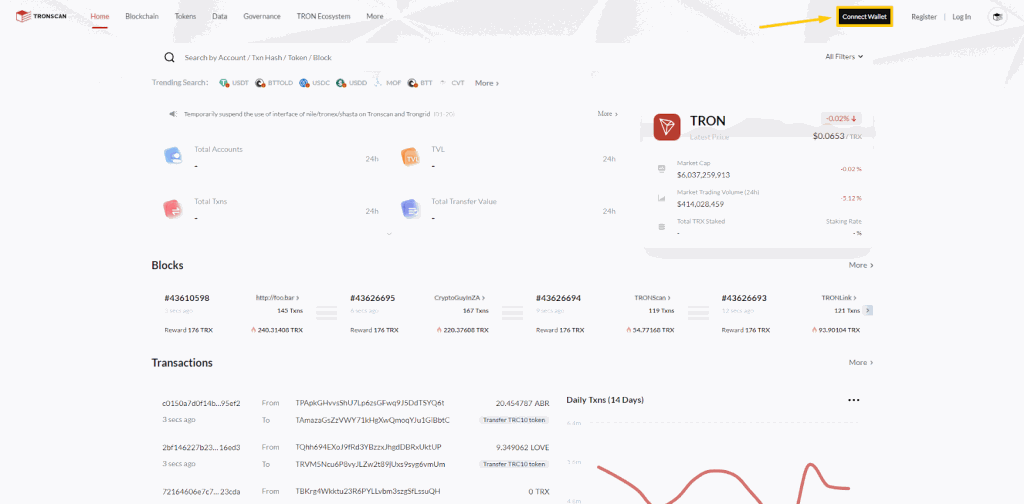
Task: Open transaction hash 72164606e7c7...23cda
Action: coord(201,491)
